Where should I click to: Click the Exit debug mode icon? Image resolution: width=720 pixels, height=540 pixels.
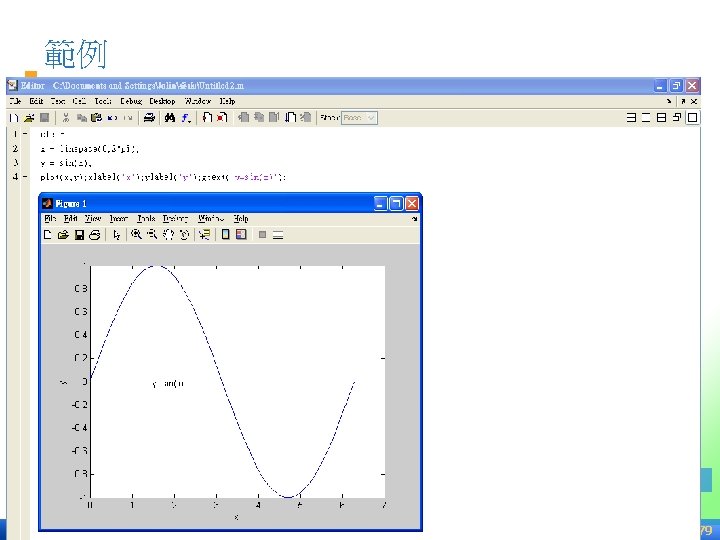pos(306,118)
